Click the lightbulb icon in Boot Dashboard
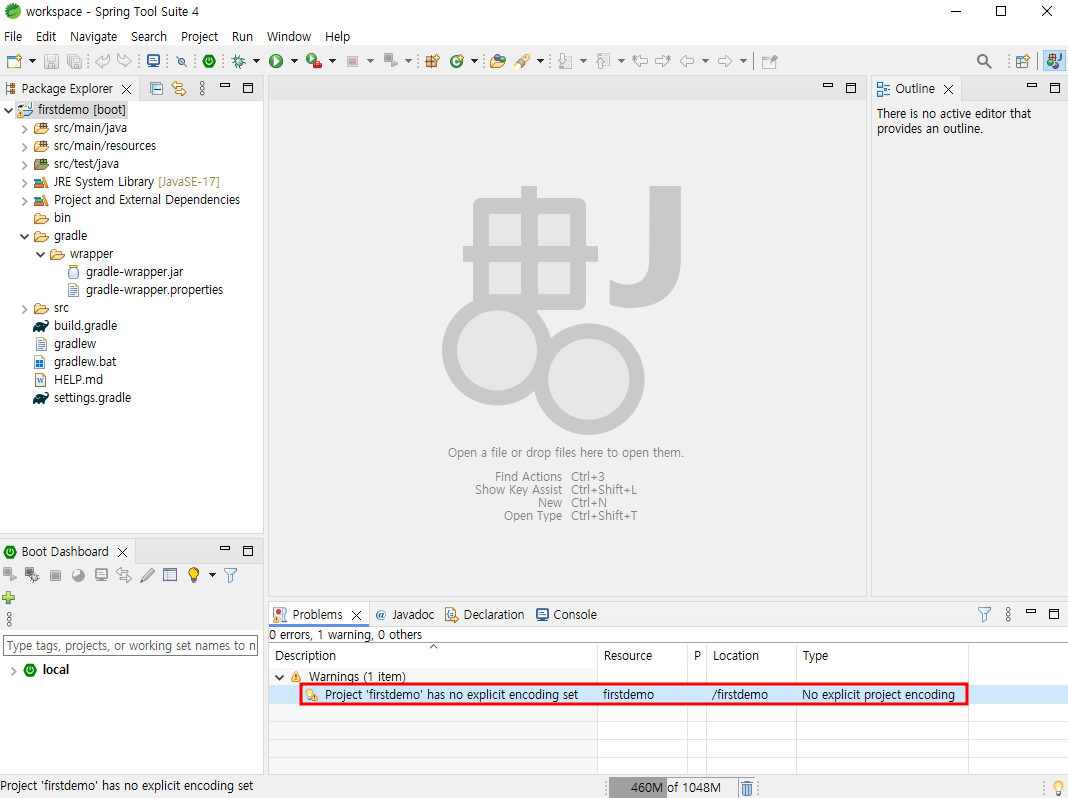The image size is (1068, 798). point(193,575)
